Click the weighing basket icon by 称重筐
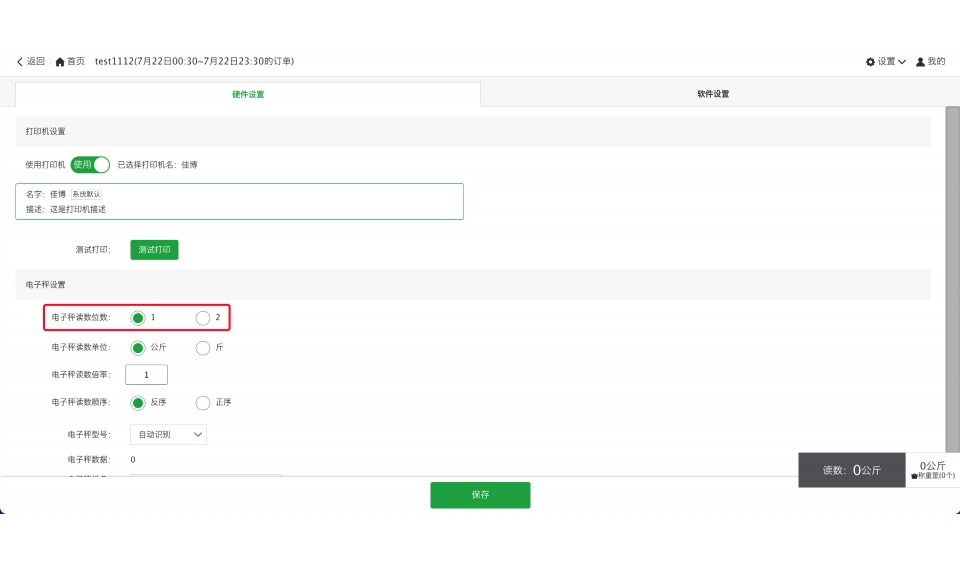This screenshot has height=561, width=960. pos(914,476)
